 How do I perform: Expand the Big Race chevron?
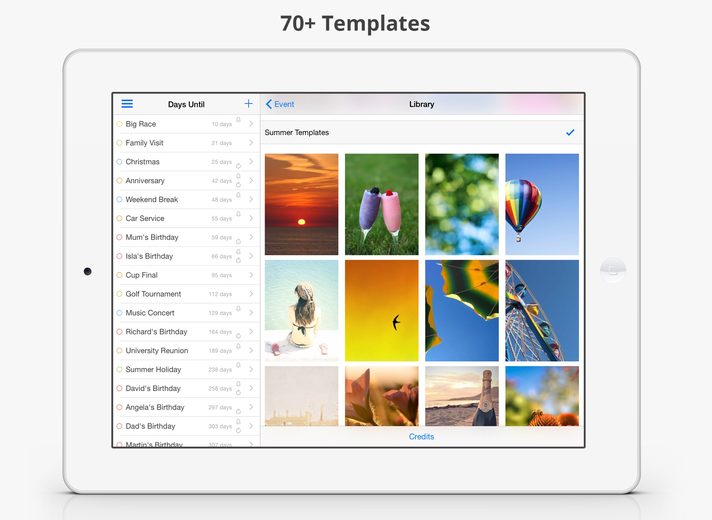coord(251,124)
